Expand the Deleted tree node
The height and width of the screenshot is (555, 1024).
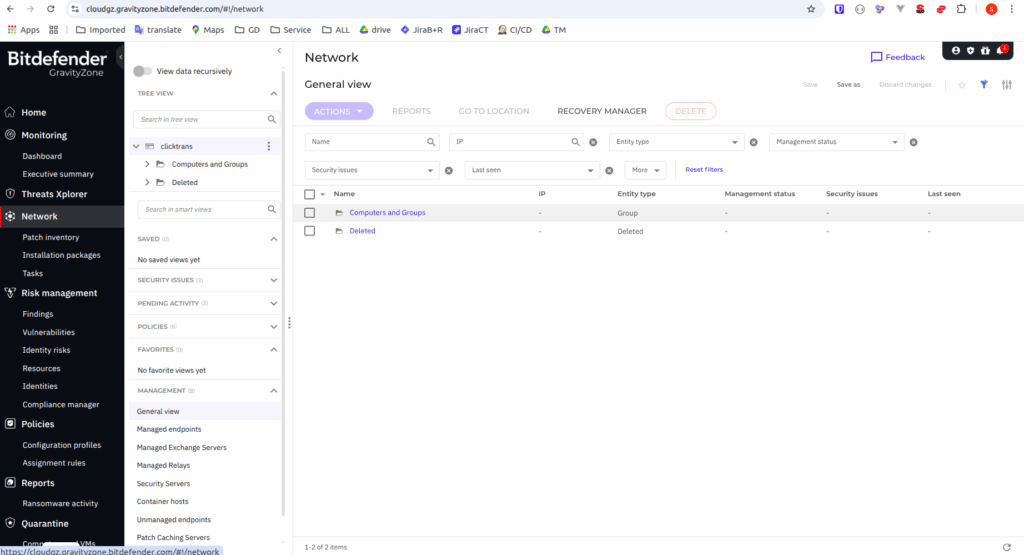(147, 182)
